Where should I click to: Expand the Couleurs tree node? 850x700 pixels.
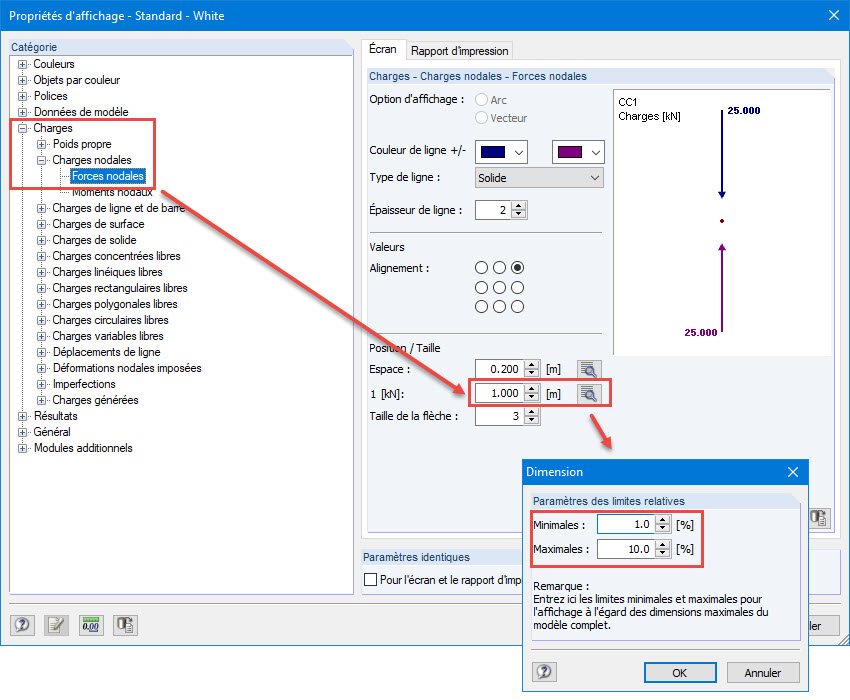pyautogui.click(x=22, y=65)
